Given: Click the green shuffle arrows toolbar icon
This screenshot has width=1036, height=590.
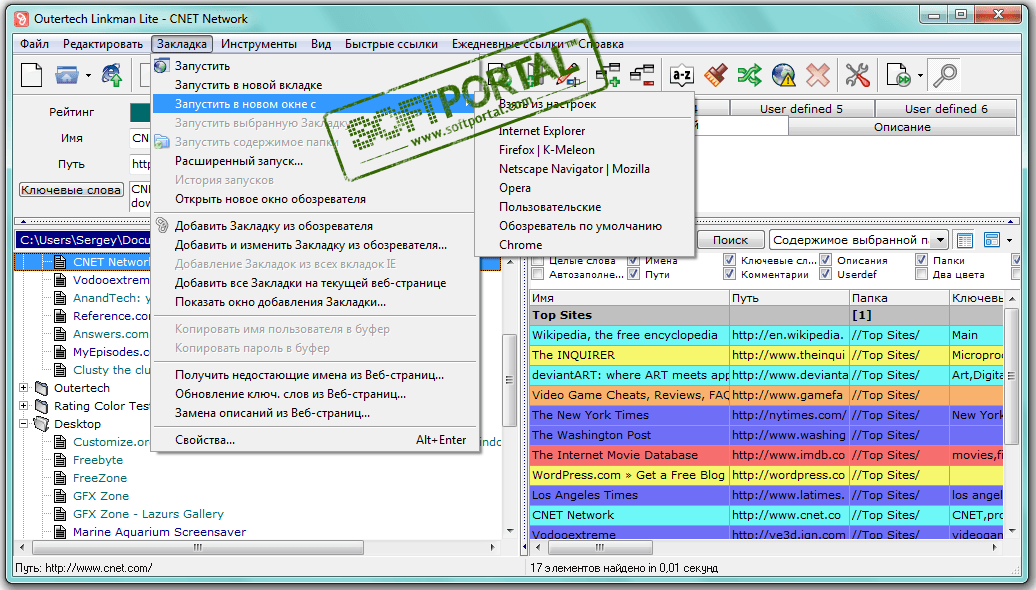Looking at the screenshot, I should click(x=749, y=75).
